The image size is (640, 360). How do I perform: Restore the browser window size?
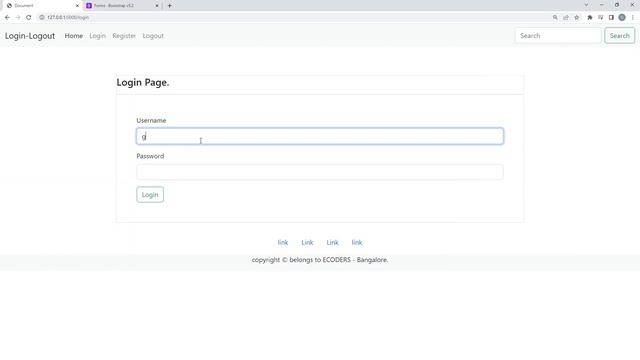coord(617,5)
